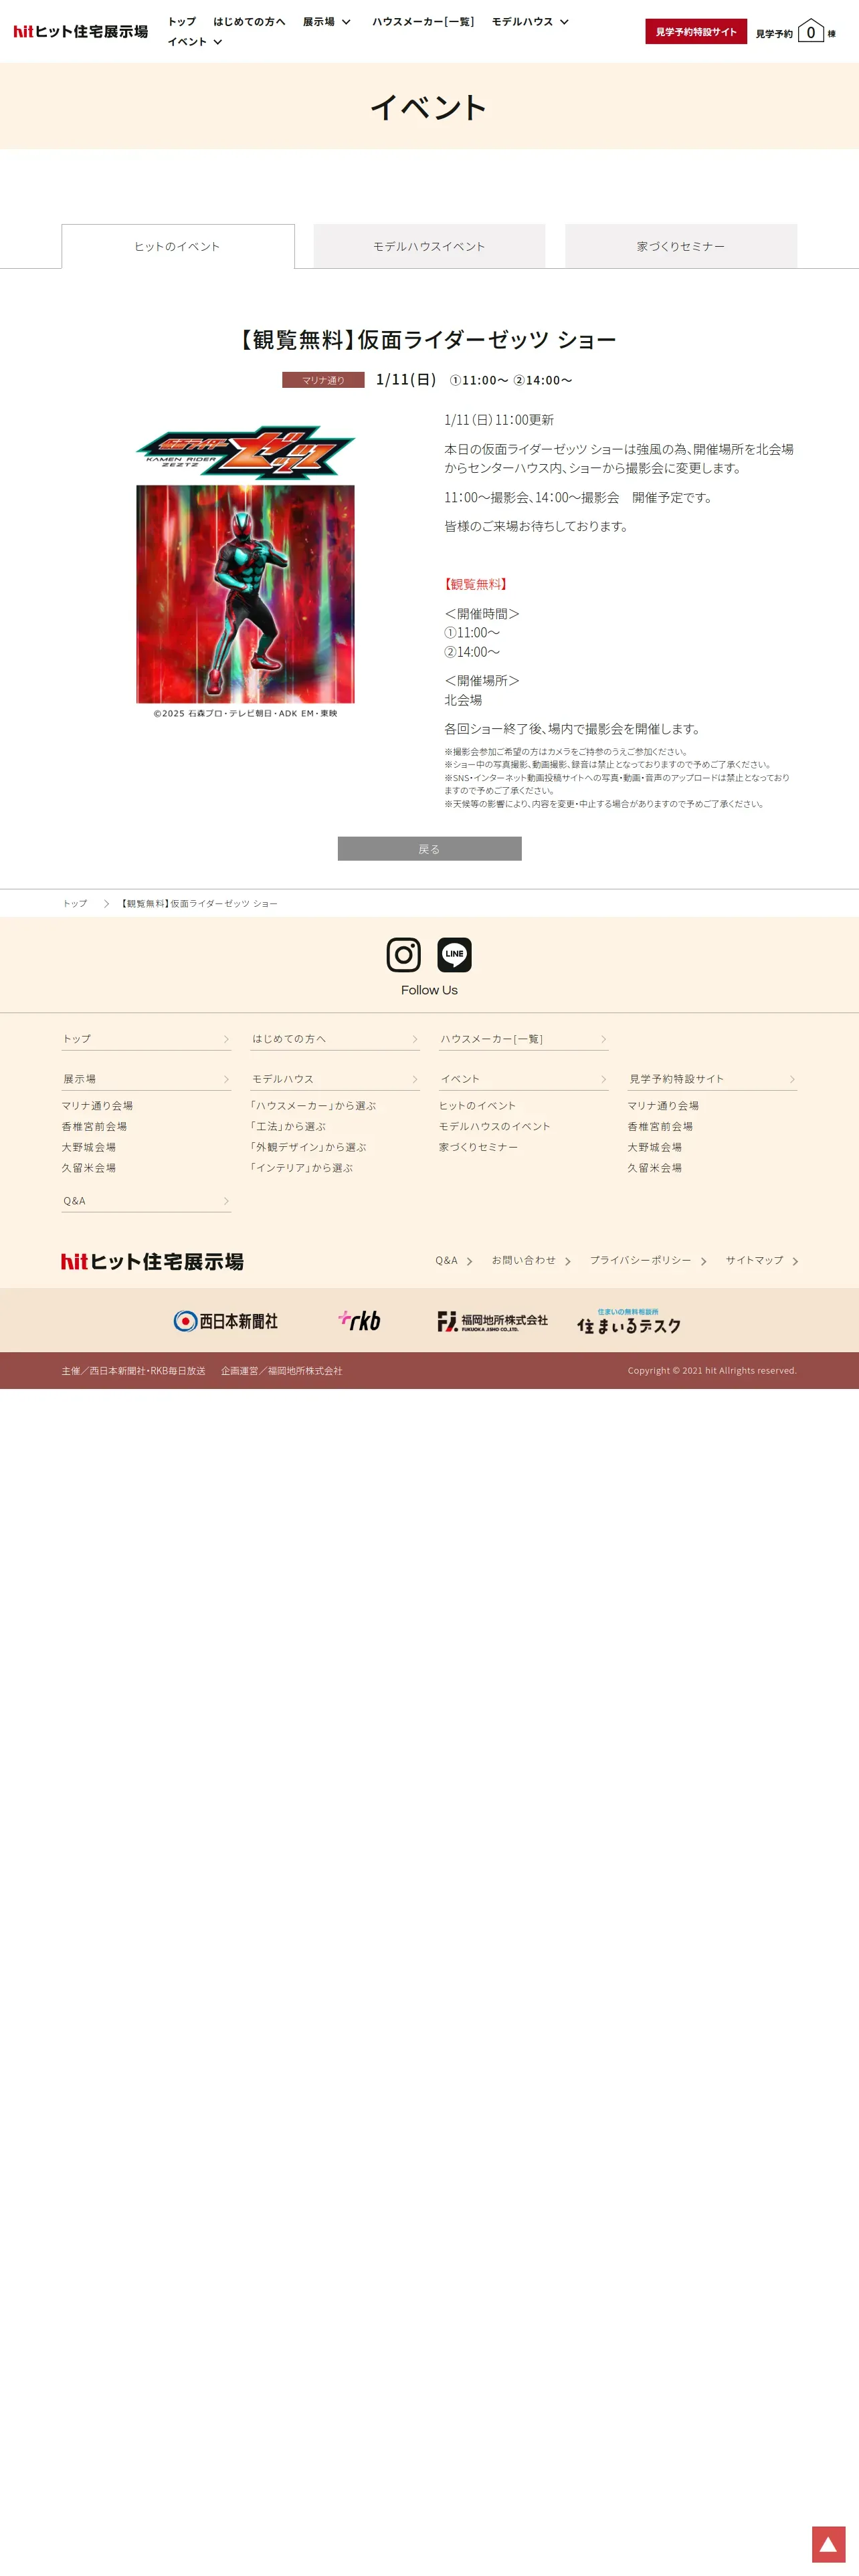Click the footer hit住宅展示場 logo
Screen dimensions: 859x2576
[152, 1261]
